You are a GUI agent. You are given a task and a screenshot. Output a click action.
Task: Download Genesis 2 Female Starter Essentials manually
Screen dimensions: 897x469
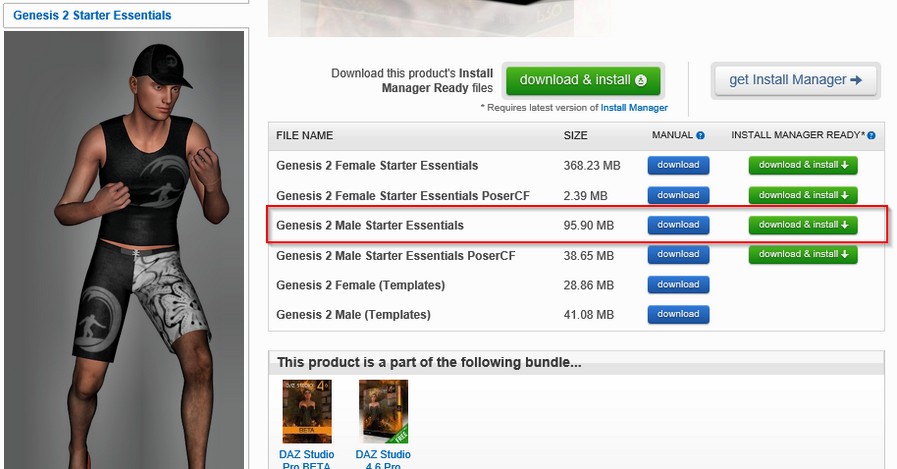[678, 165]
